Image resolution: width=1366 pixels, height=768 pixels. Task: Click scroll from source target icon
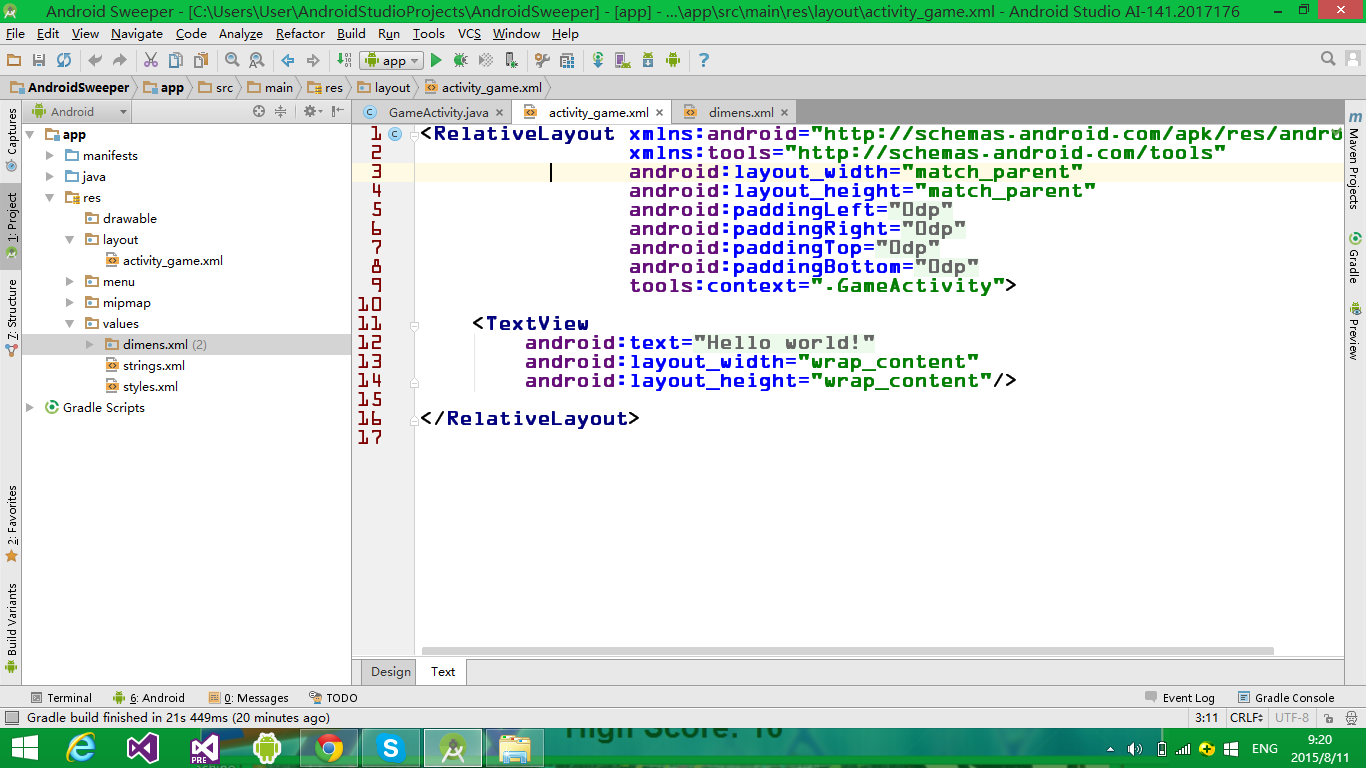[259, 111]
